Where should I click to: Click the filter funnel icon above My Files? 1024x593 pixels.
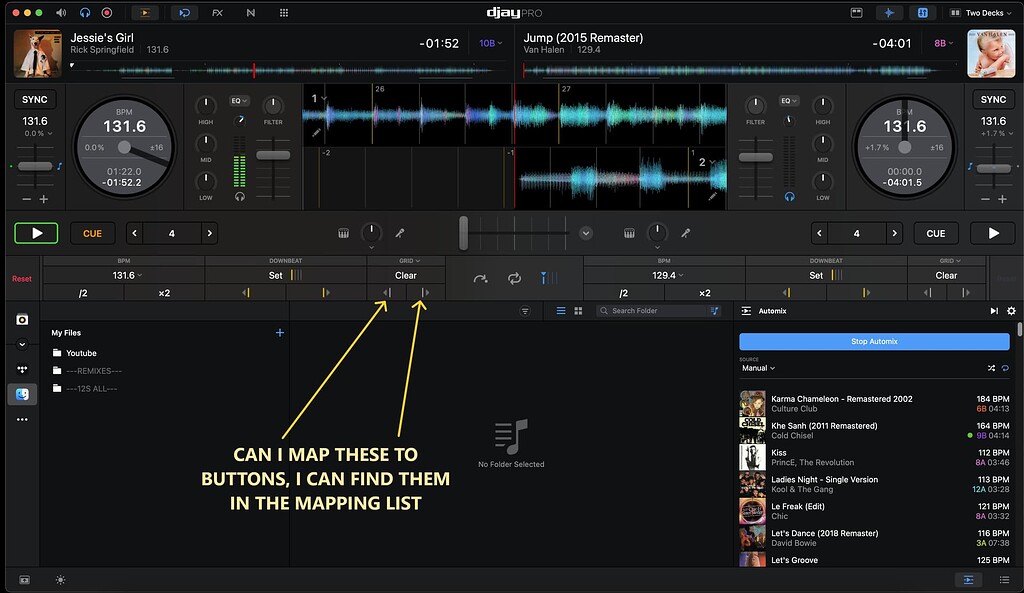(526, 311)
